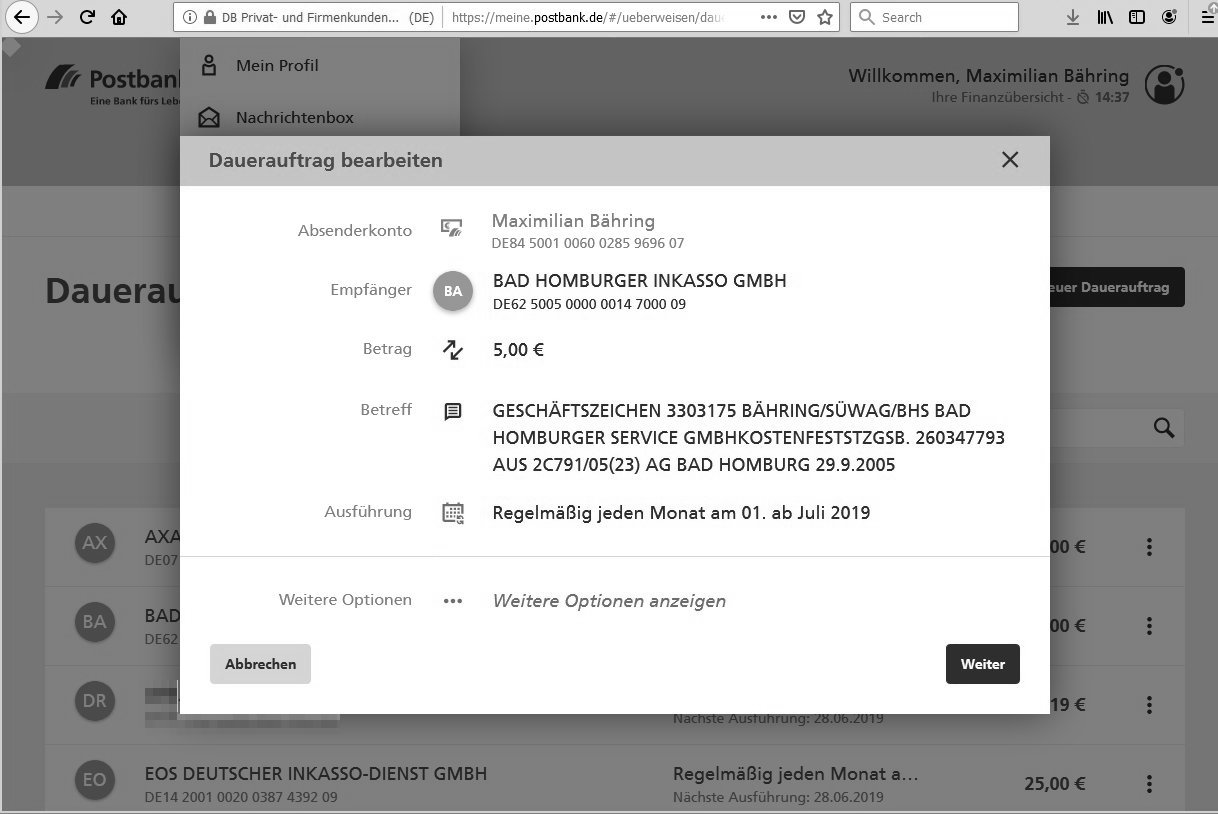The image size is (1218, 814).
Task: Click the Ausführung calendar icon
Action: (x=453, y=513)
